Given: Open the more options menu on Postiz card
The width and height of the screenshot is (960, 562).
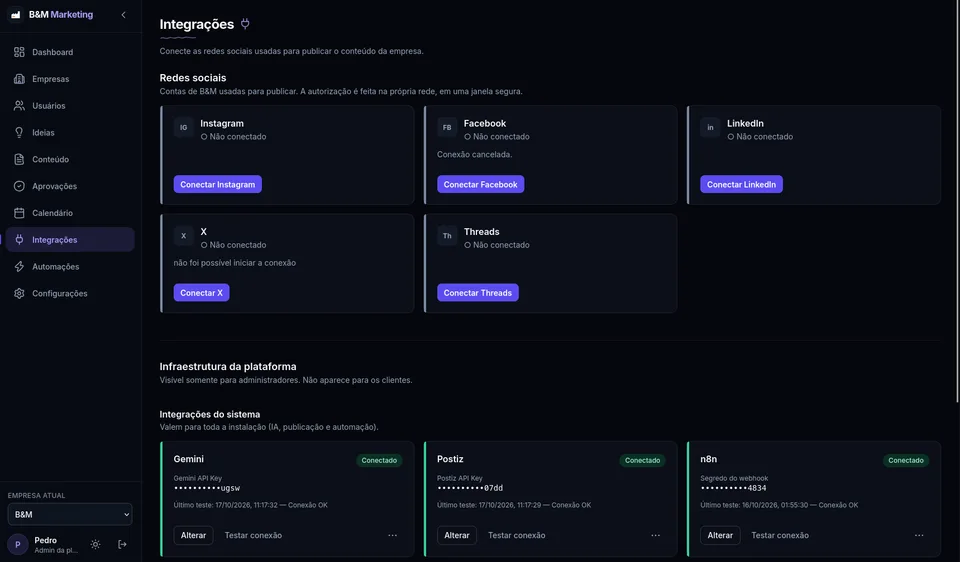Looking at the screenshot, I should coord(656,535).
